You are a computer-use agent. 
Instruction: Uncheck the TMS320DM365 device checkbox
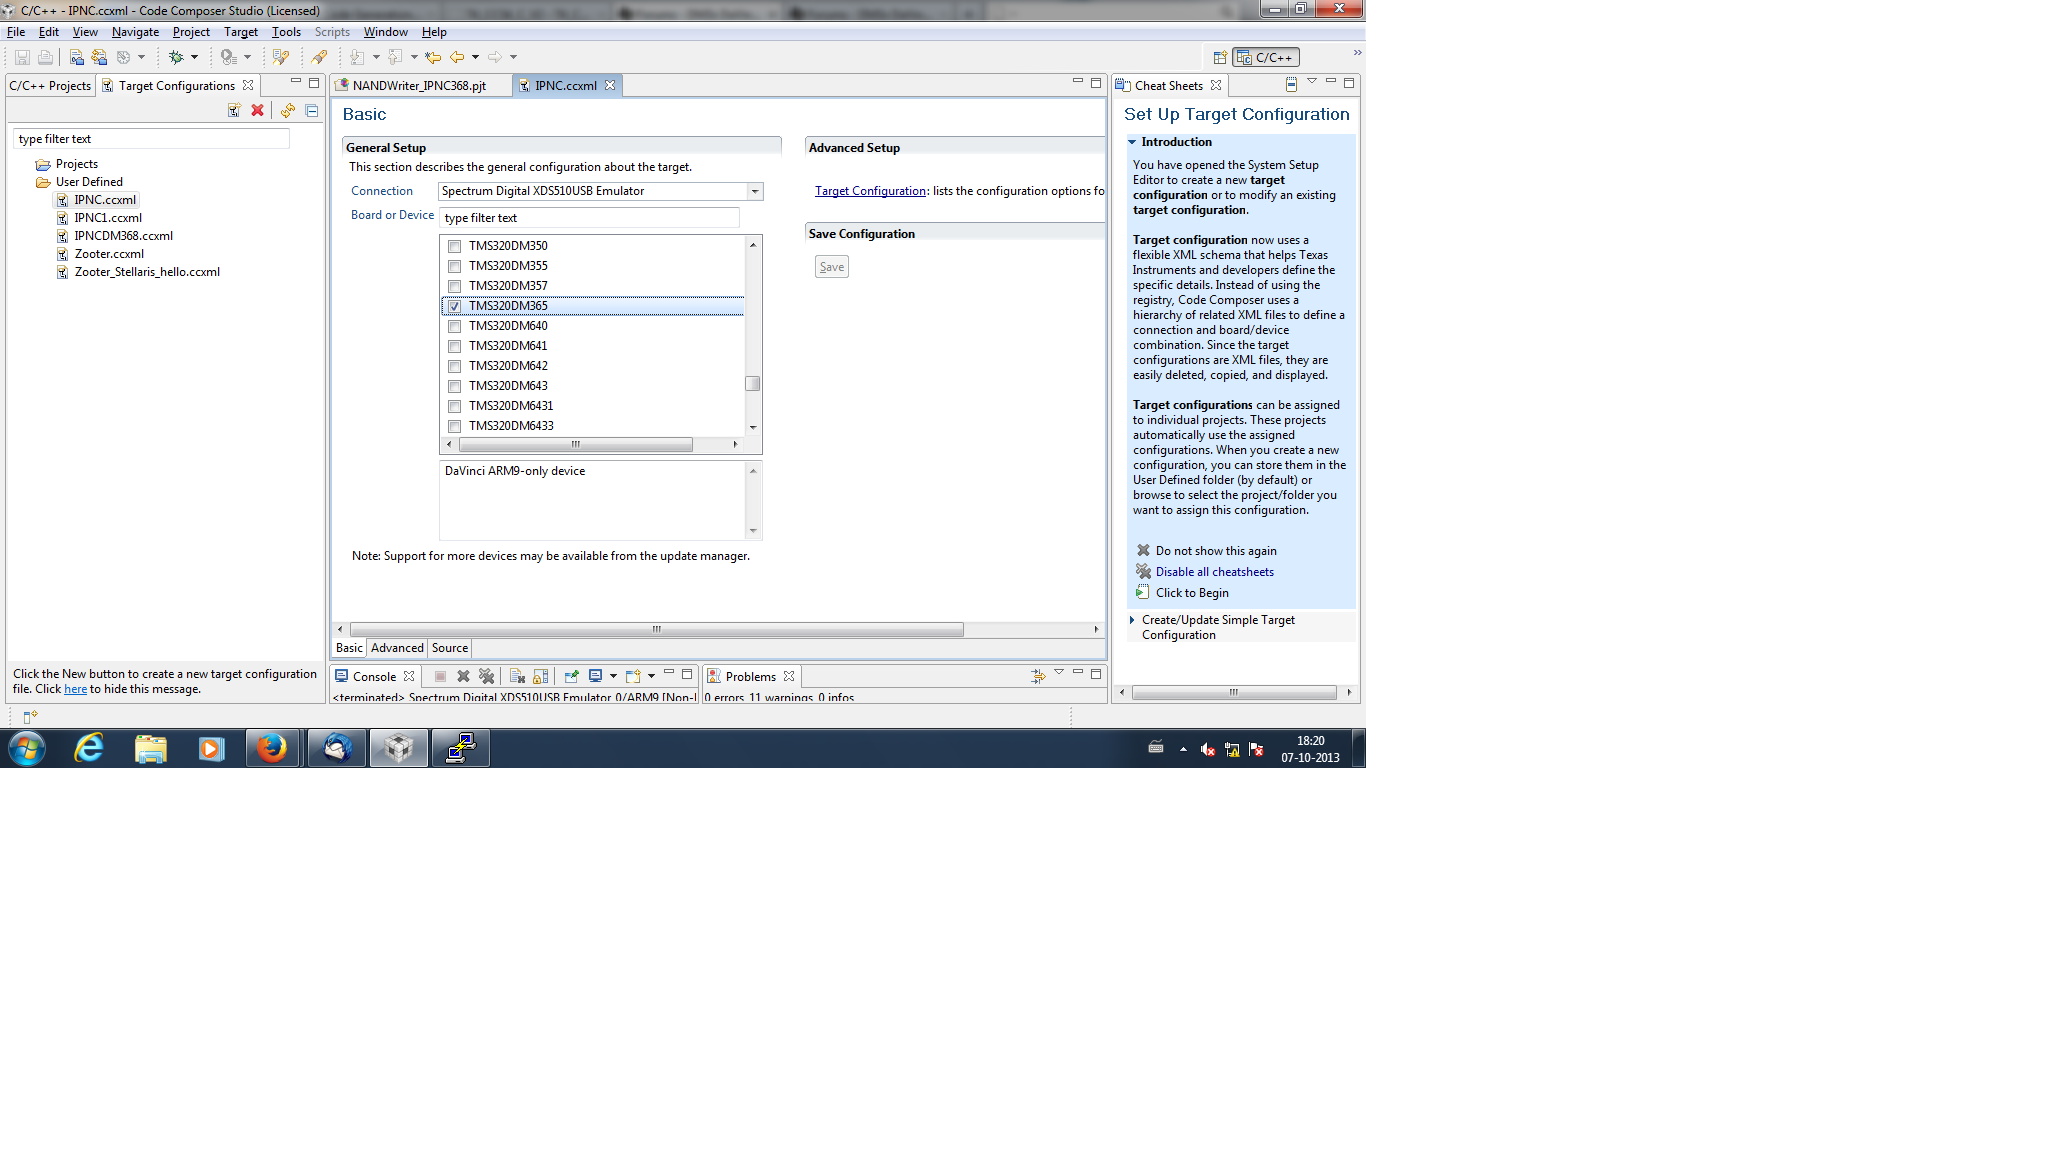tap(455, 306)
